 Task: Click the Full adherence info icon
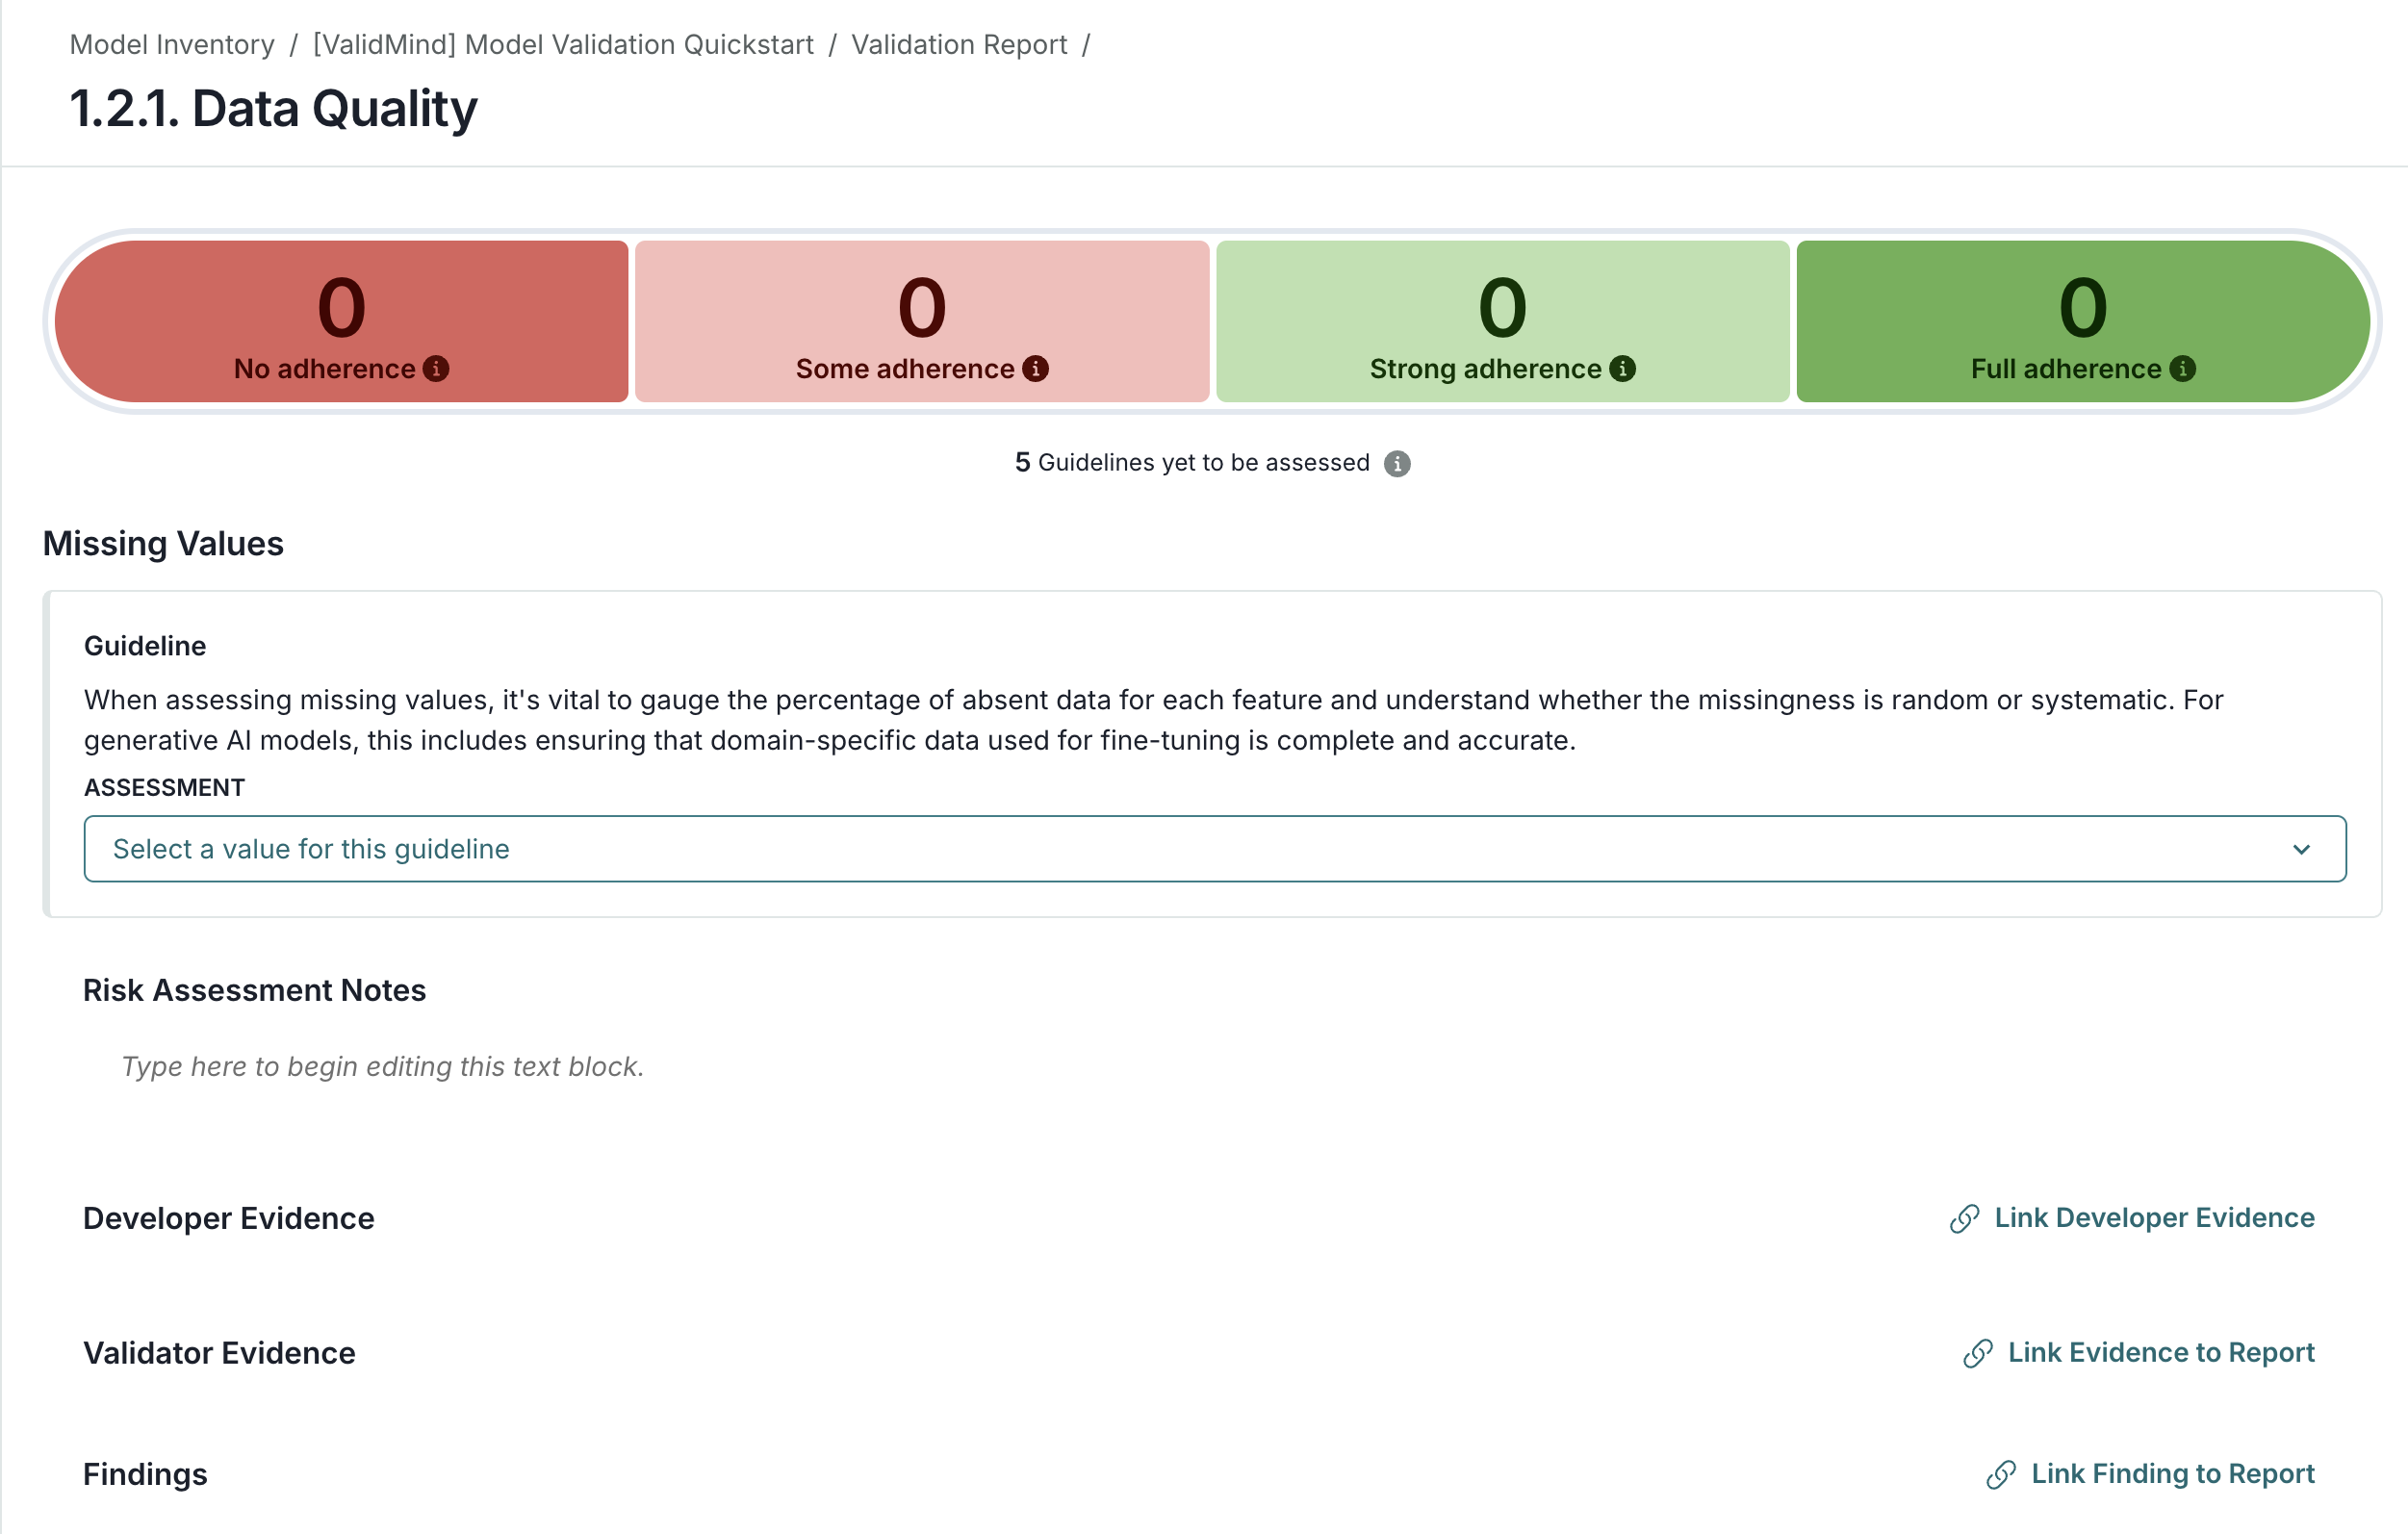coord(2182,369)
